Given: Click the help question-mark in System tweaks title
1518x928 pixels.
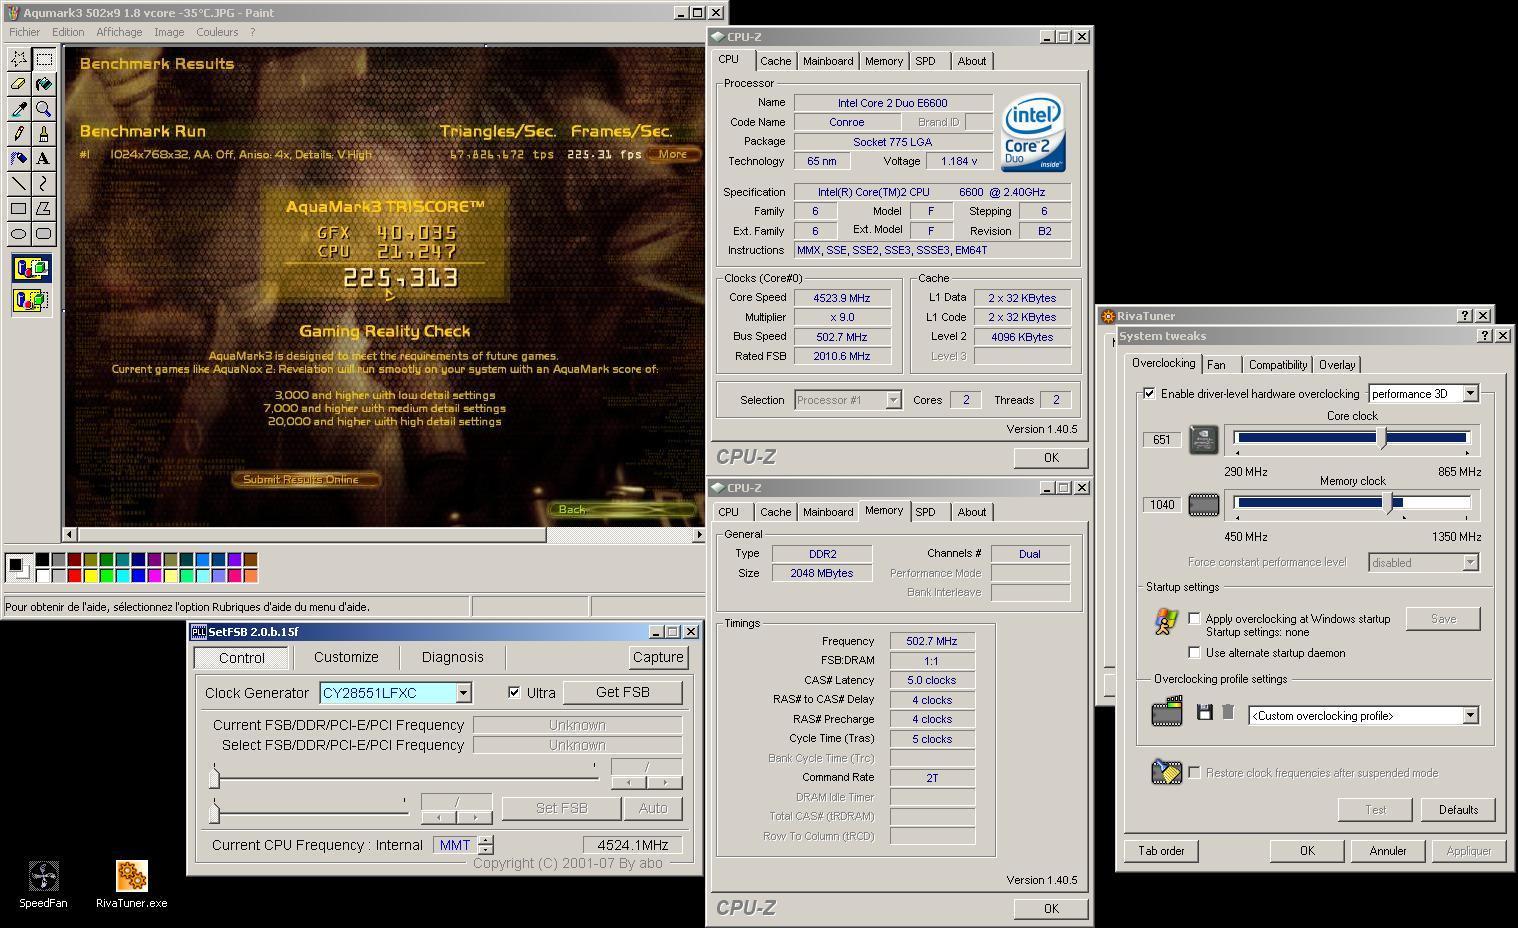Looking at the screenshot, I should coord(1485,336).
